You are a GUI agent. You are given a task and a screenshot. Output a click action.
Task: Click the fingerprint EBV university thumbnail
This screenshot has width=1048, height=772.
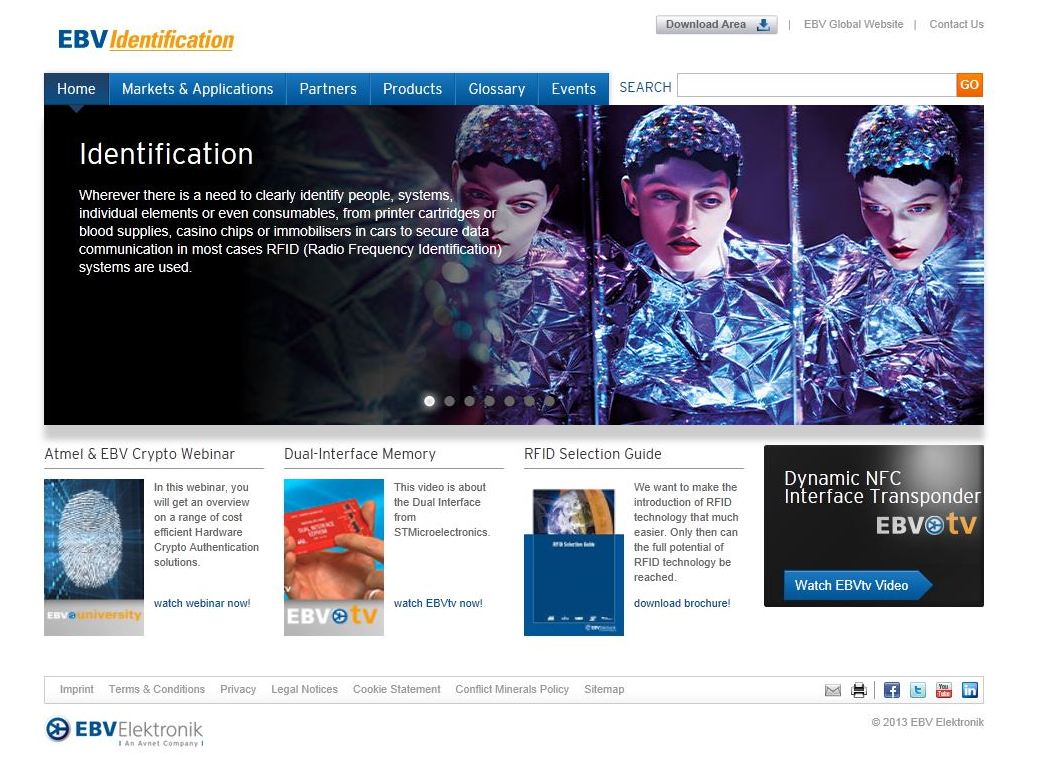point(94,557)
